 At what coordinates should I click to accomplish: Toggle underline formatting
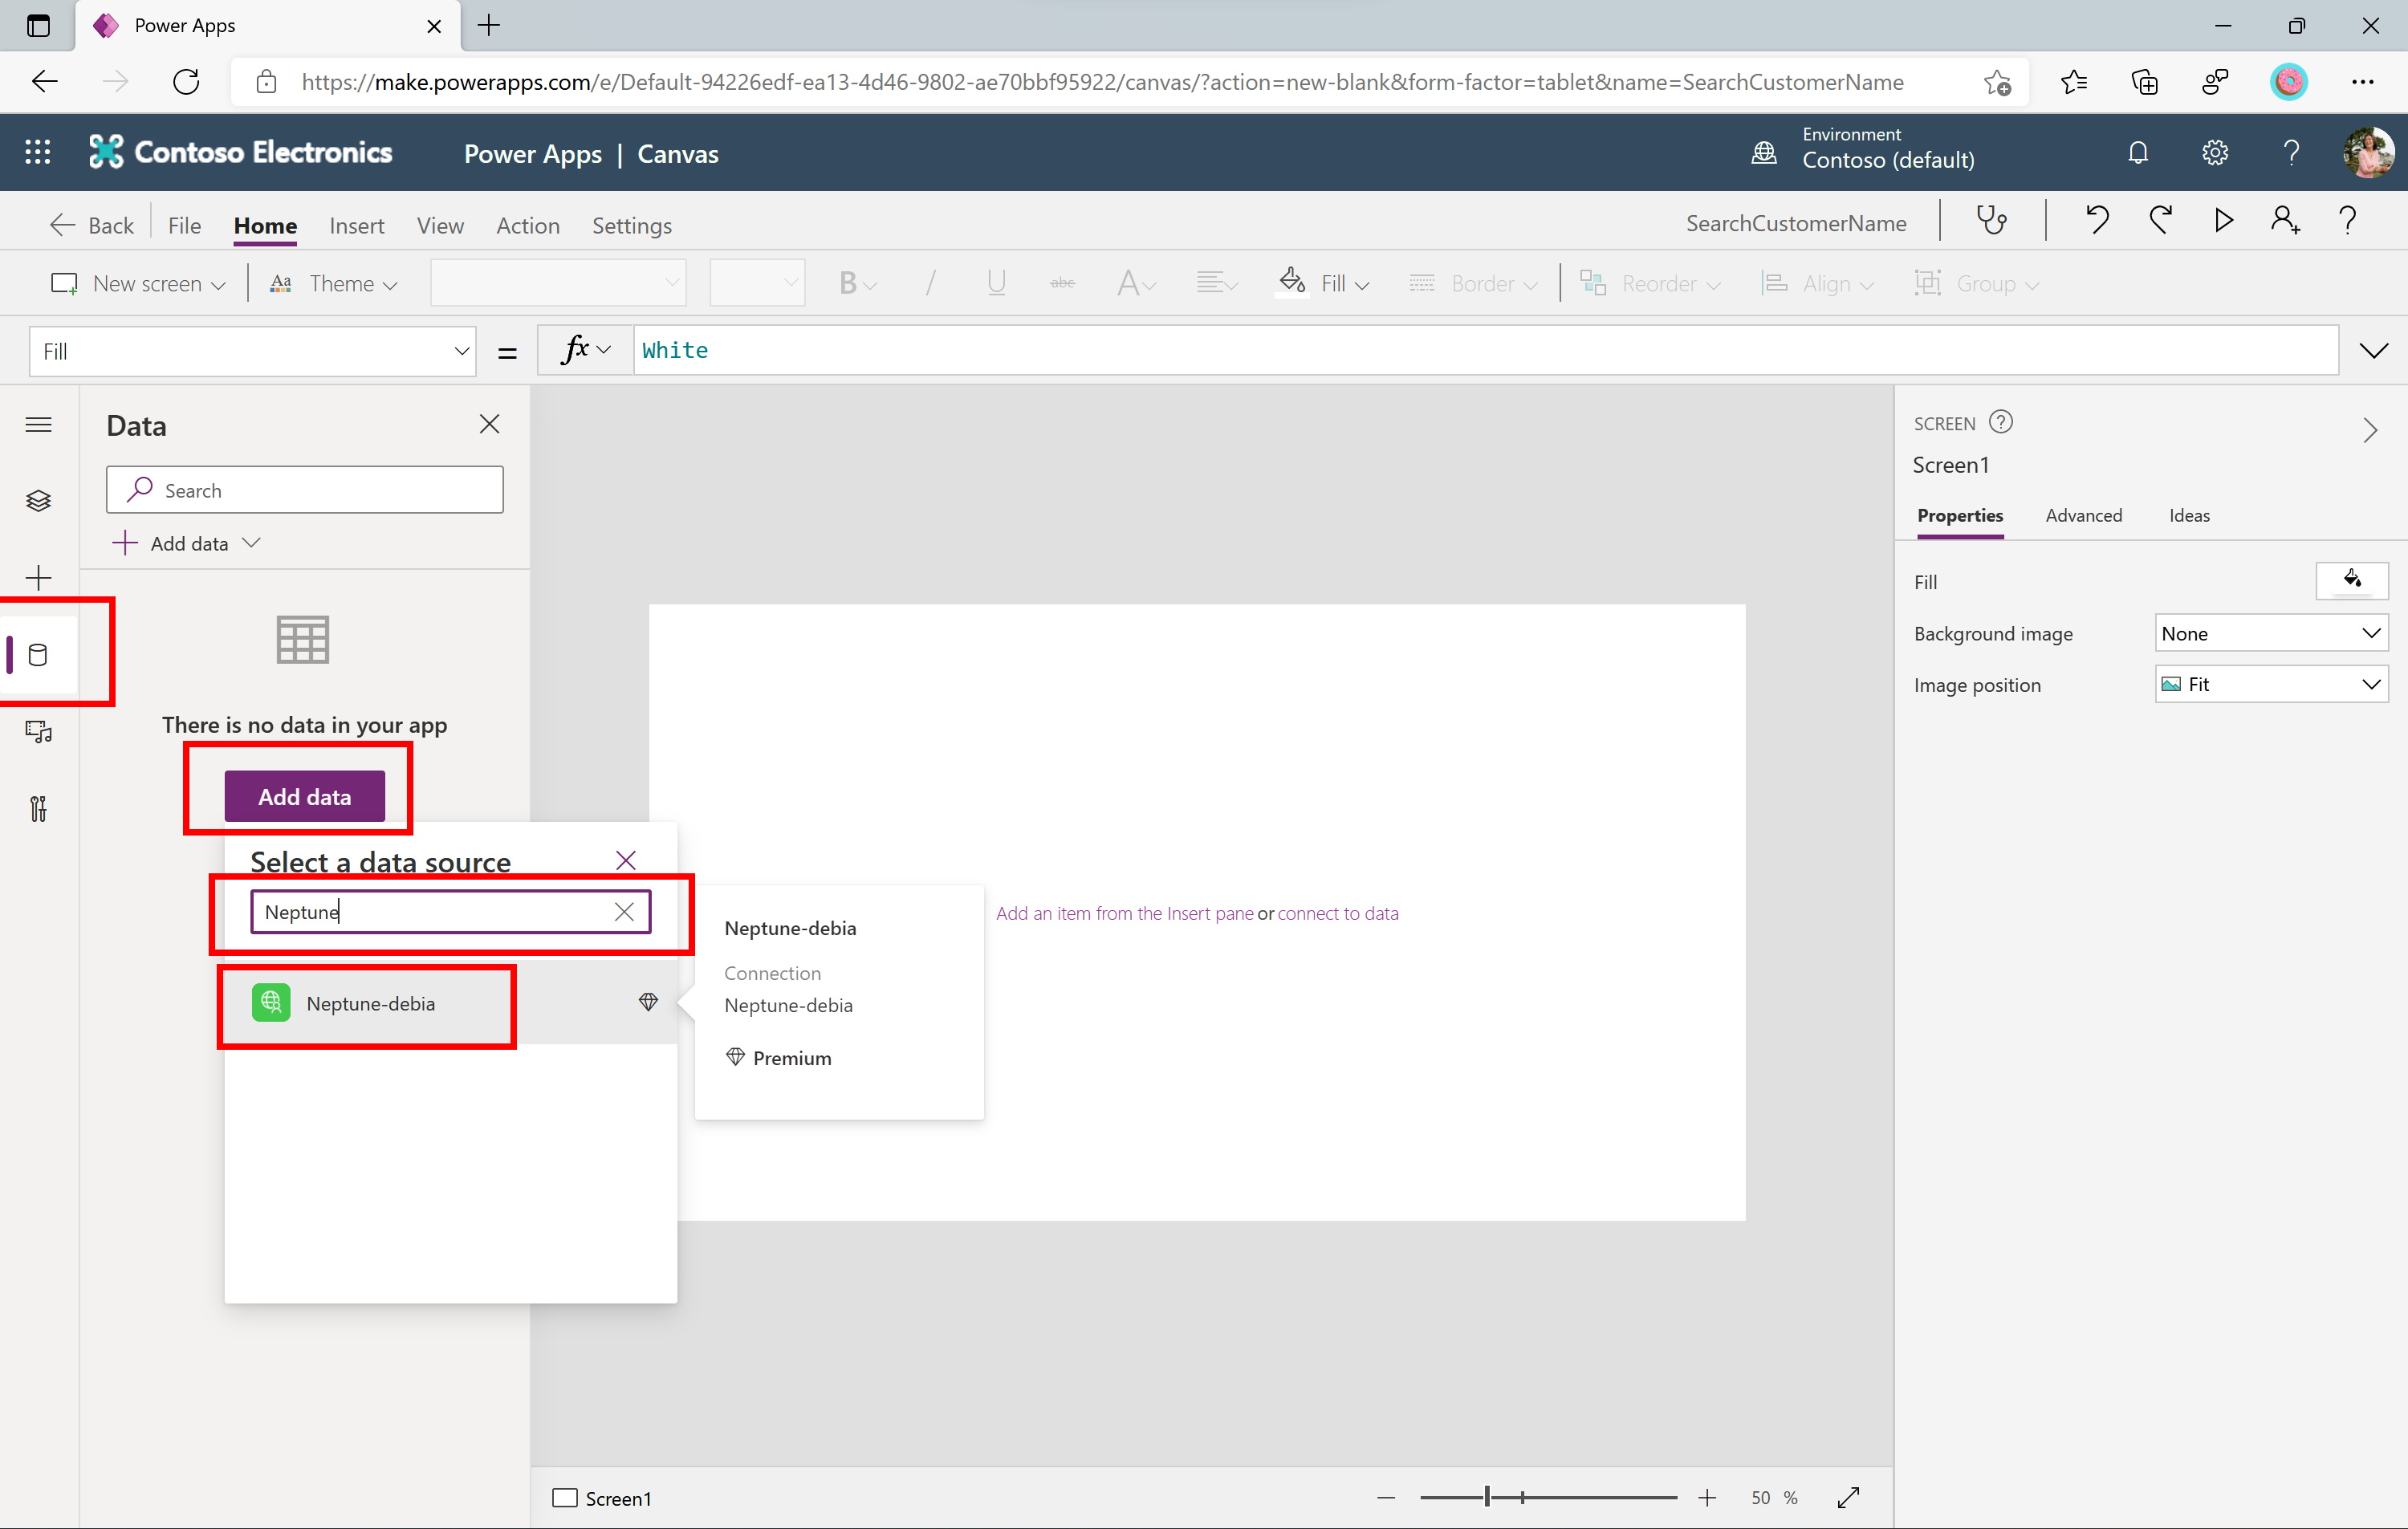point(996,283)
